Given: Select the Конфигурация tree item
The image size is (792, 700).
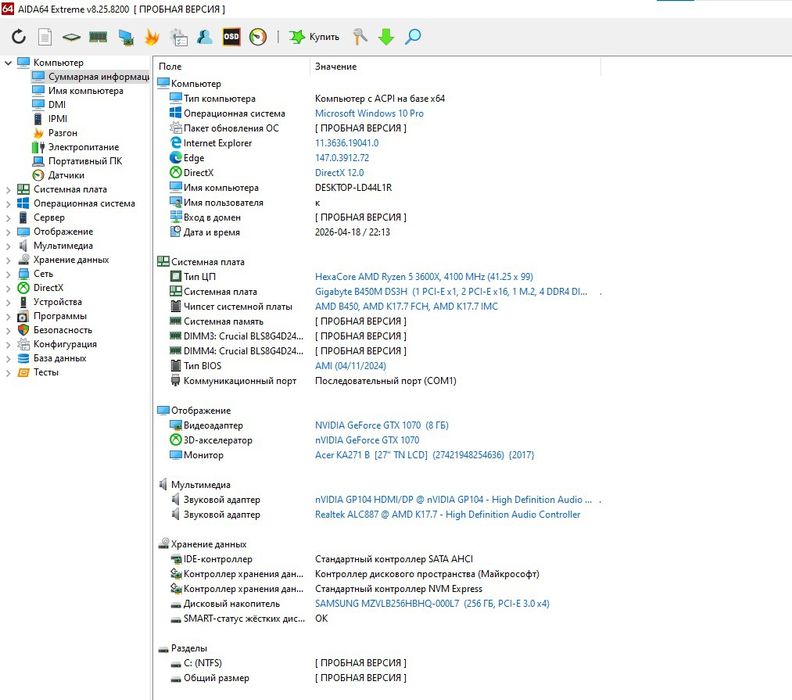Looking at the screenshot, I should point(57,344).
